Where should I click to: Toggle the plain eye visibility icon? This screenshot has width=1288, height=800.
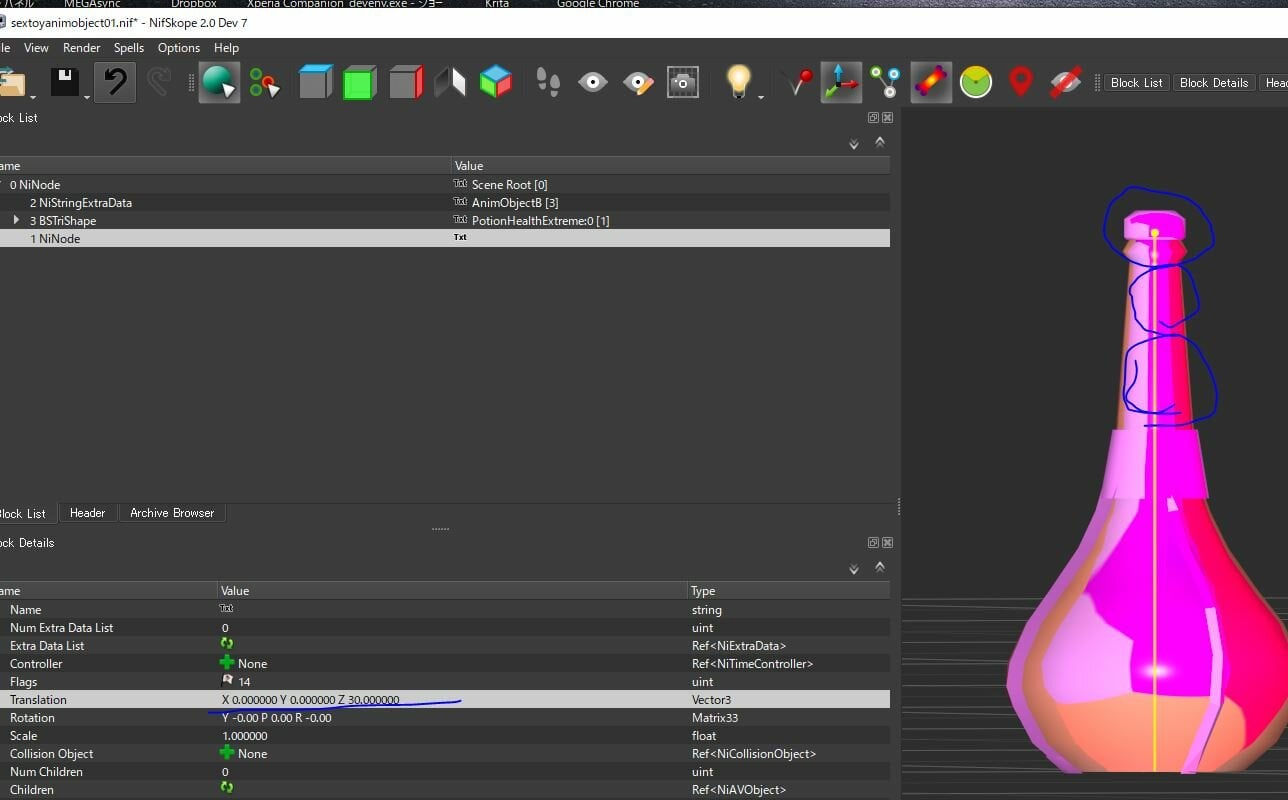click(593, 82)
